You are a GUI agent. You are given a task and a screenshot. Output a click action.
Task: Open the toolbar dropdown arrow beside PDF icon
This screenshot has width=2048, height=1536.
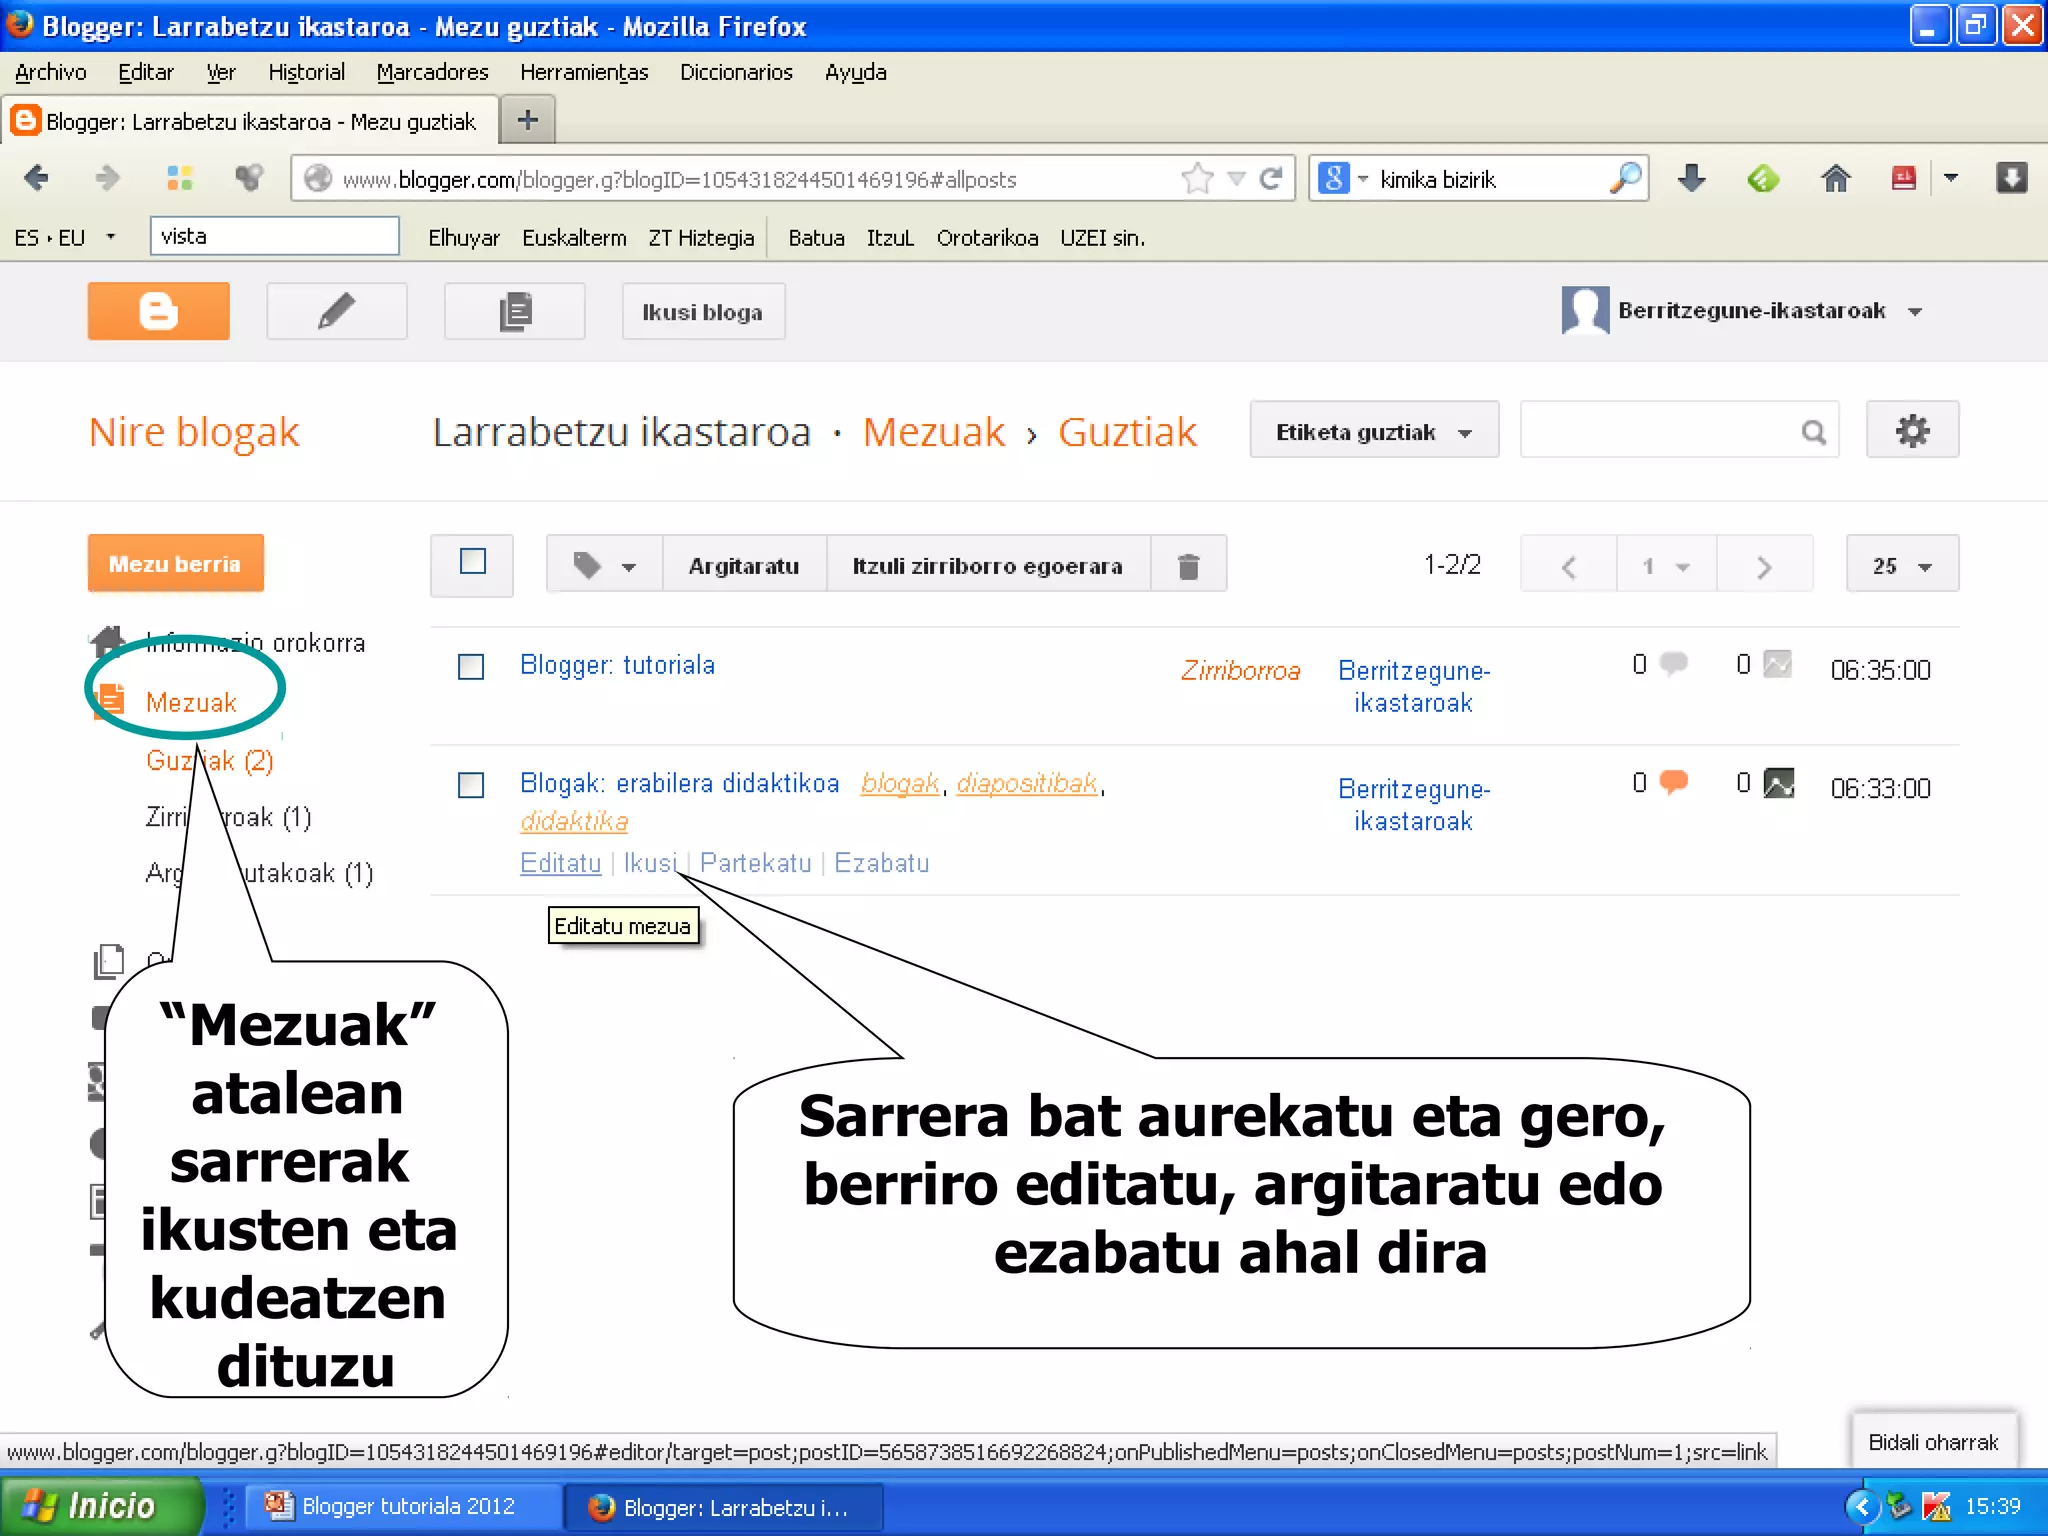[x=1950, y=178]
